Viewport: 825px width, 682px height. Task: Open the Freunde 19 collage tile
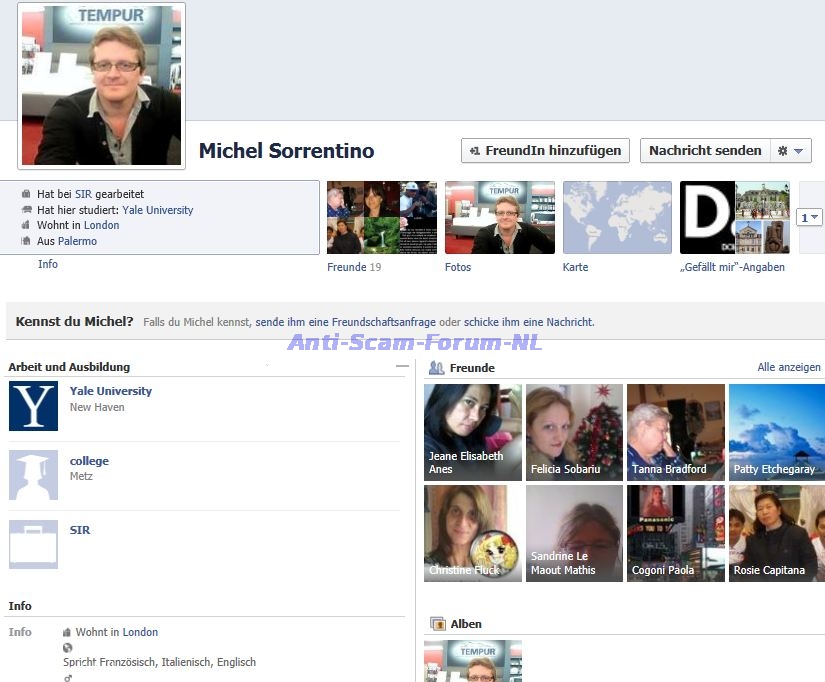click(382, 218)
